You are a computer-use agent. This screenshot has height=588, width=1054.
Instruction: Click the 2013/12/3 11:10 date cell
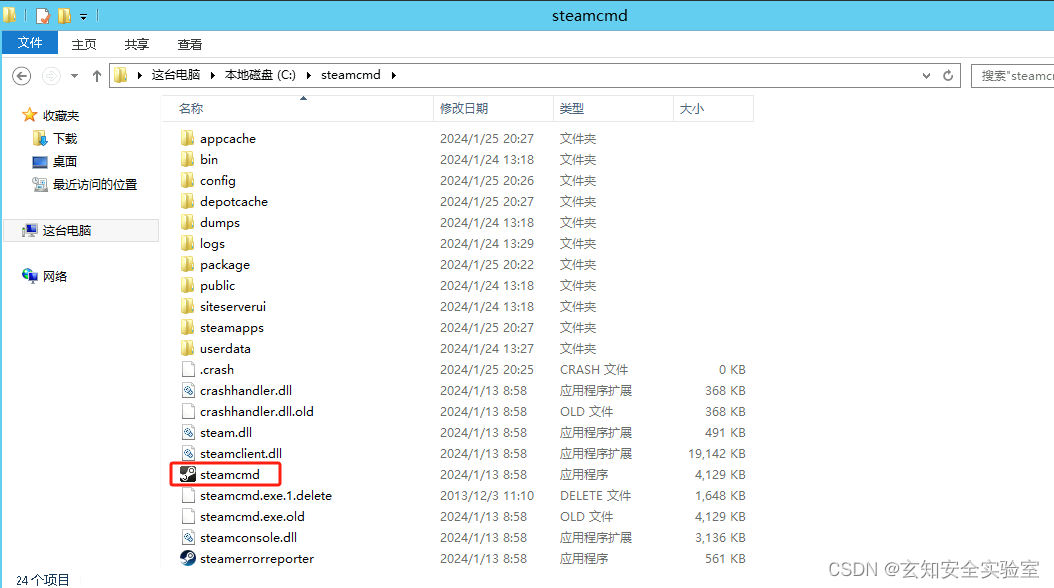click(x=487, y=495)
